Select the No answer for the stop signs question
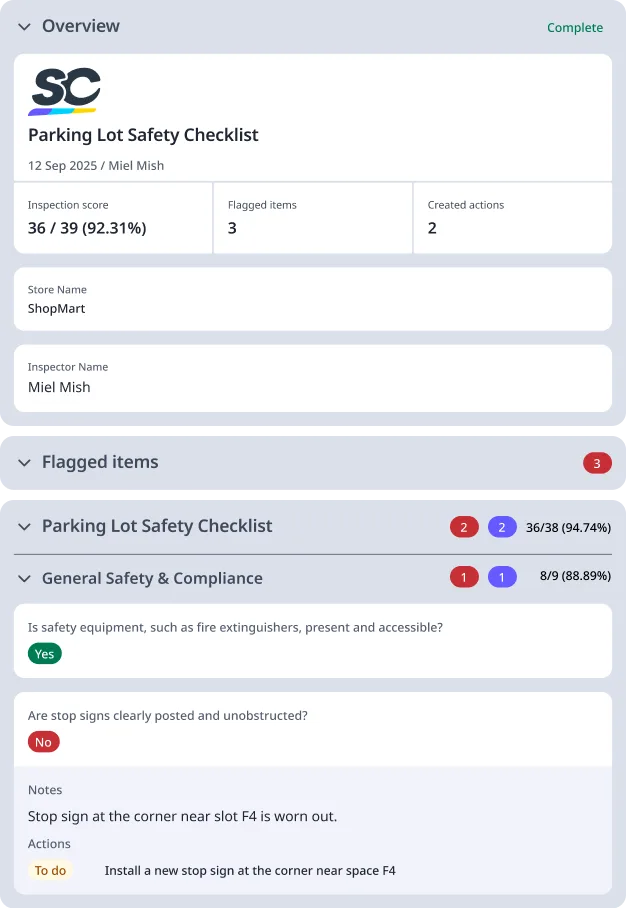The height and width of the screenshot is (908, 626). coord(43,742)
